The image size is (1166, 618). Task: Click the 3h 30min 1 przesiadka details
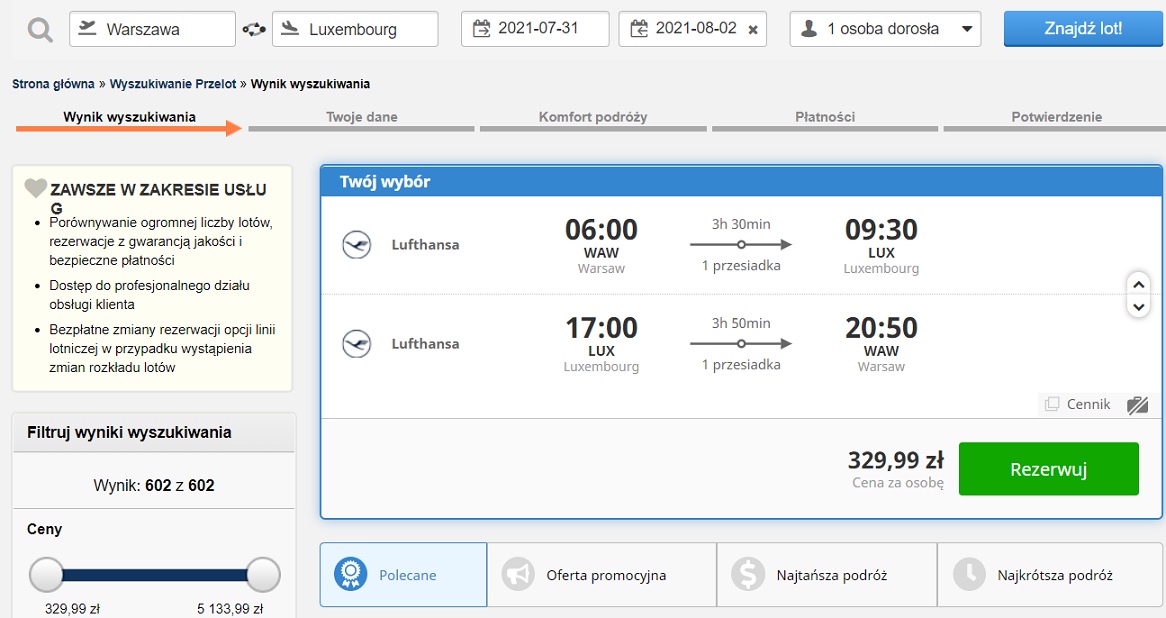[x=741, y=245]
